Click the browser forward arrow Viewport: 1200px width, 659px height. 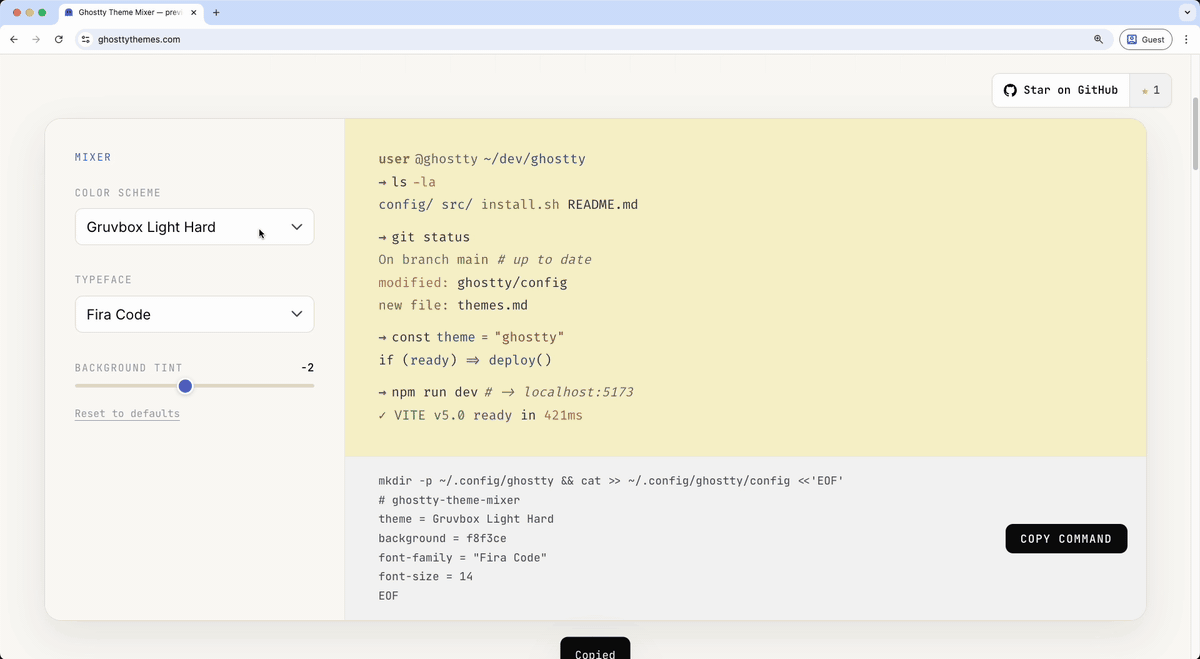37,39
